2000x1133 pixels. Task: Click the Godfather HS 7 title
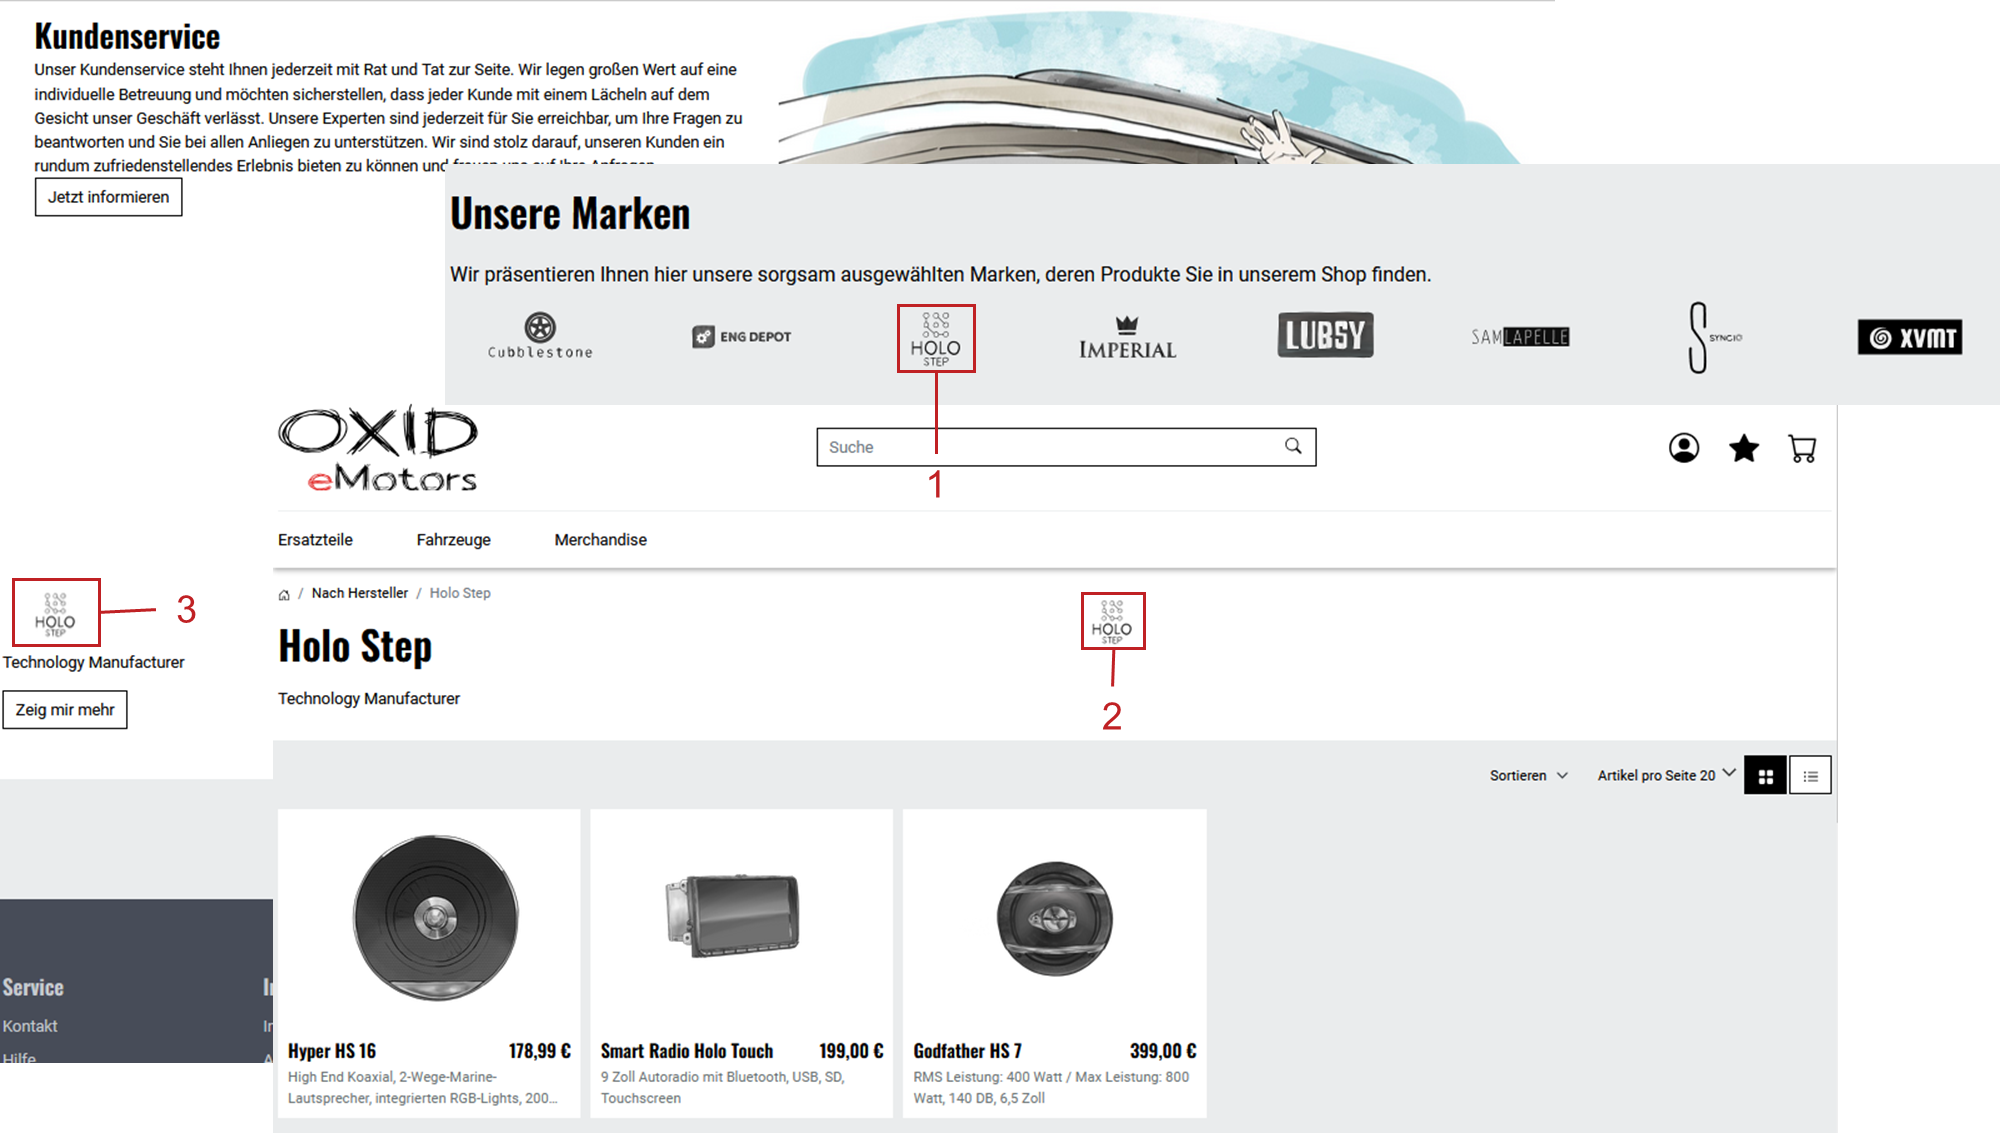(967, 1051)
